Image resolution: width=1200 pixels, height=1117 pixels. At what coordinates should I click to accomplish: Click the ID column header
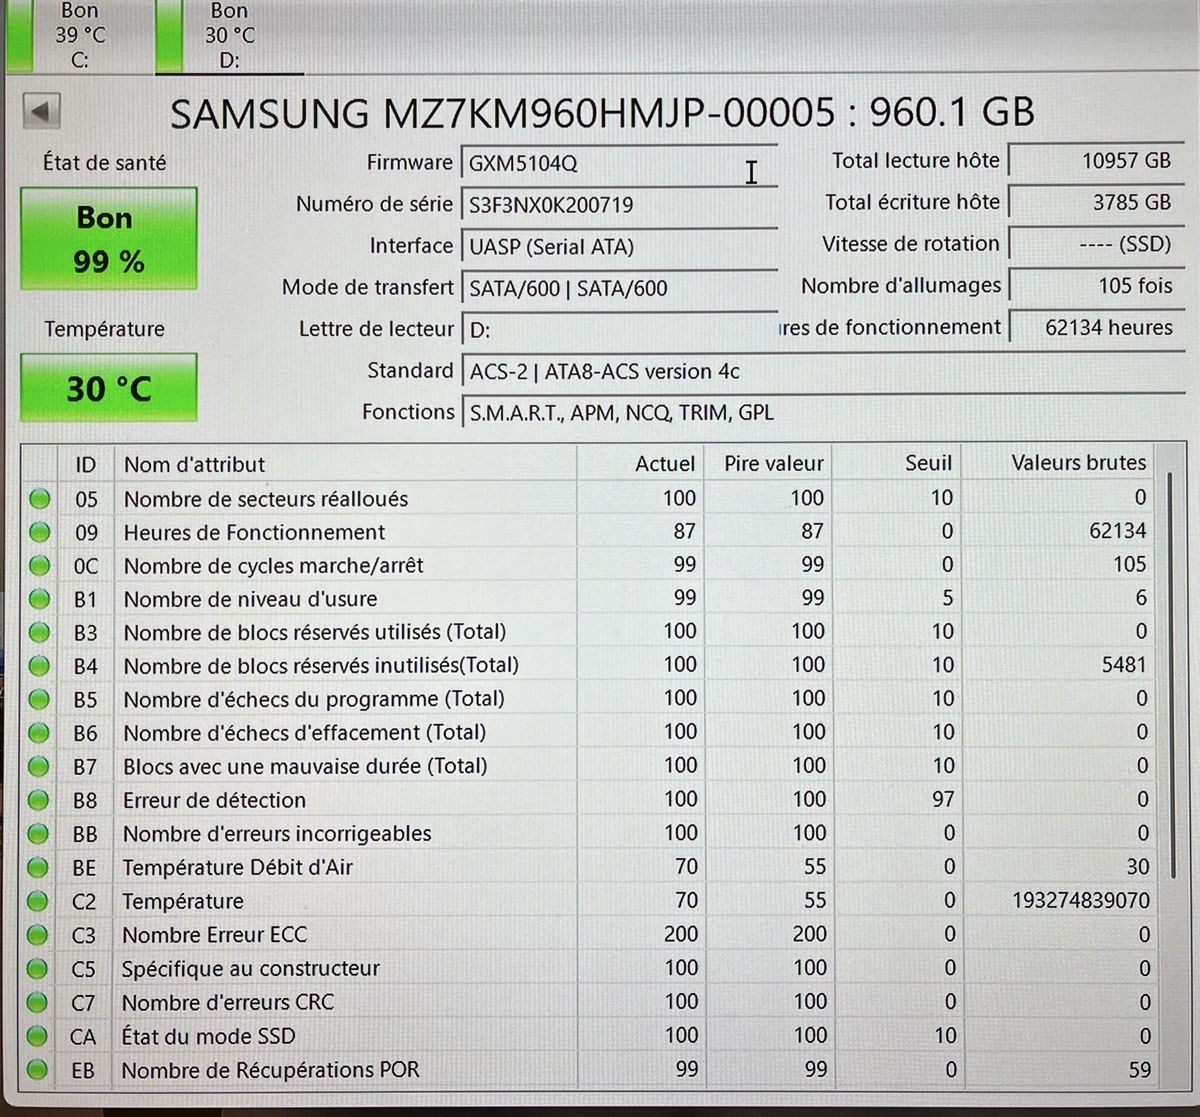point(86,464)
